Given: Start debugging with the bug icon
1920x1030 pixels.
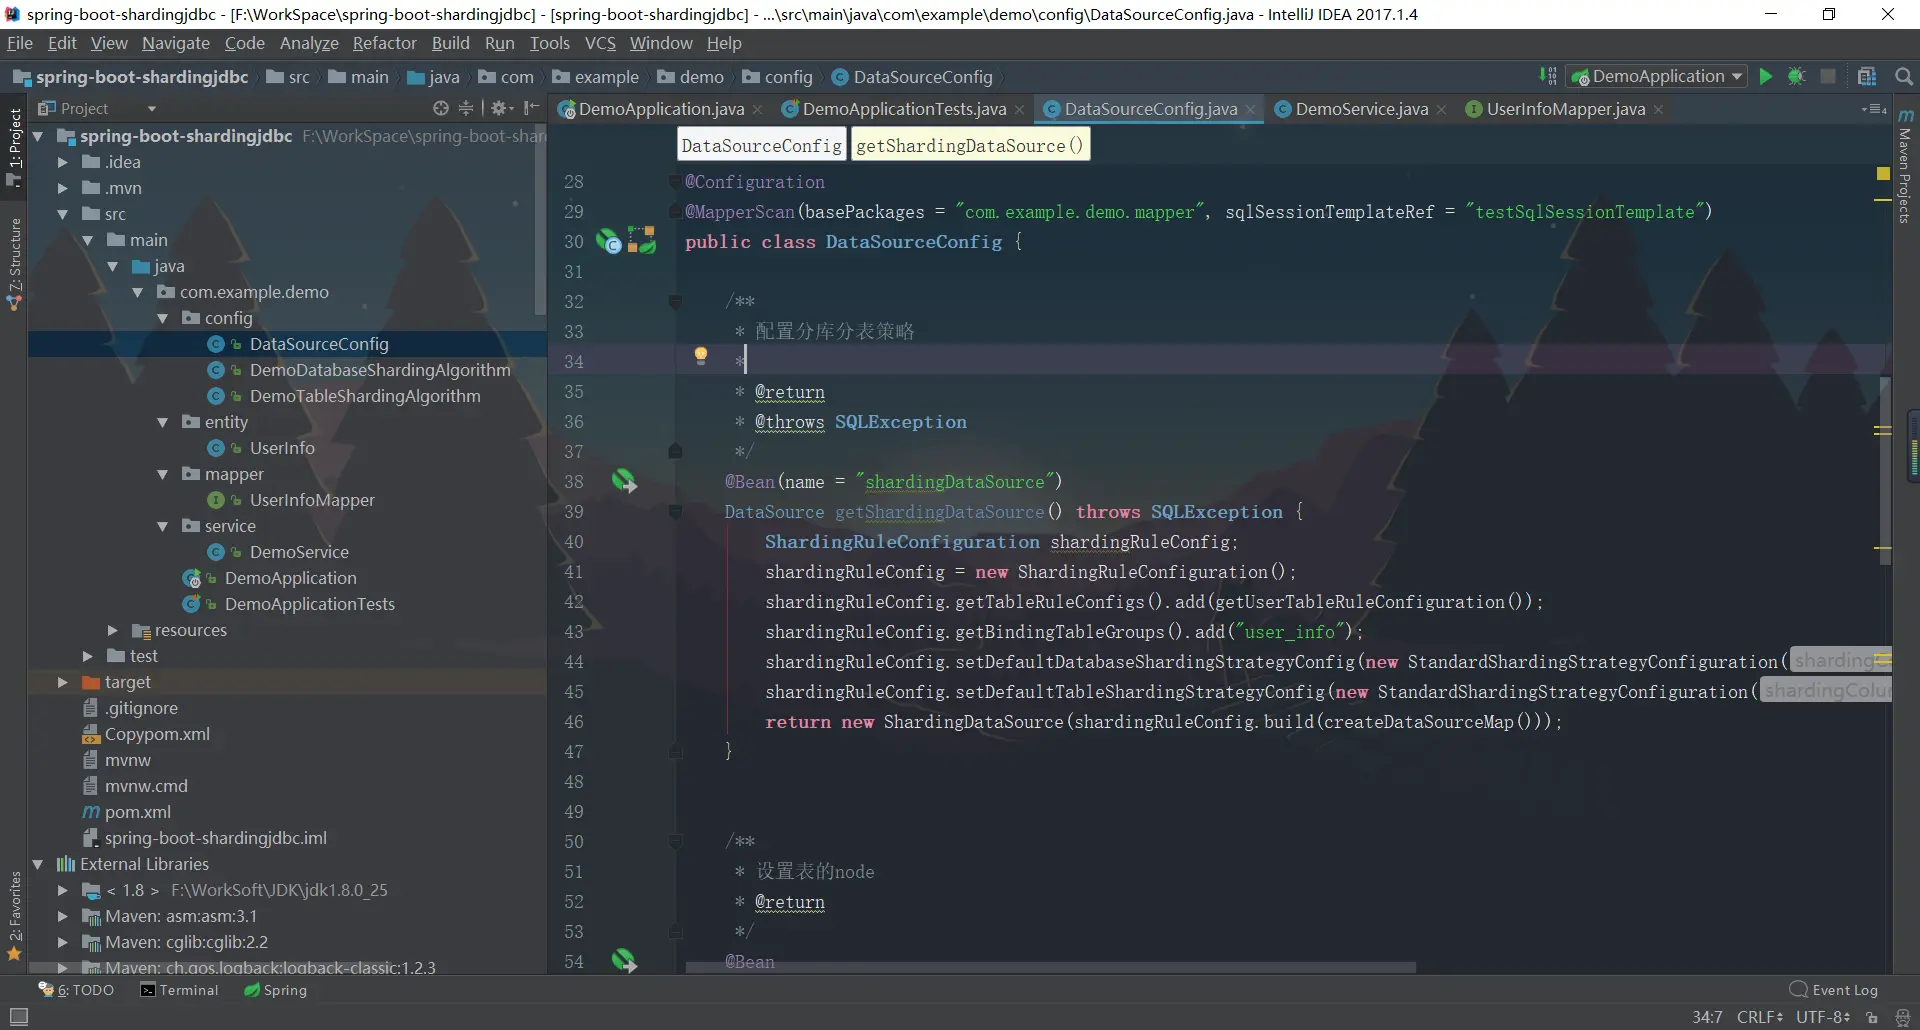Looking at the screenshot, I should tap(1797, 77).
